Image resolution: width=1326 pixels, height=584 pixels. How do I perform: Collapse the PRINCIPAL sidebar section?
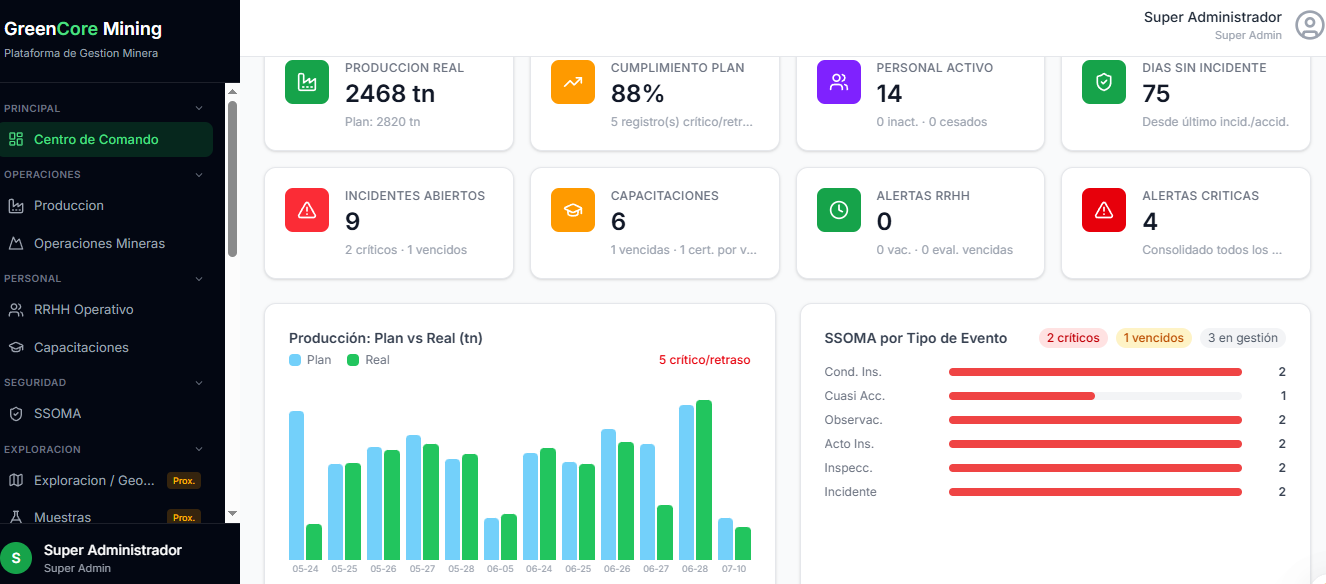(x=199, y=108)
